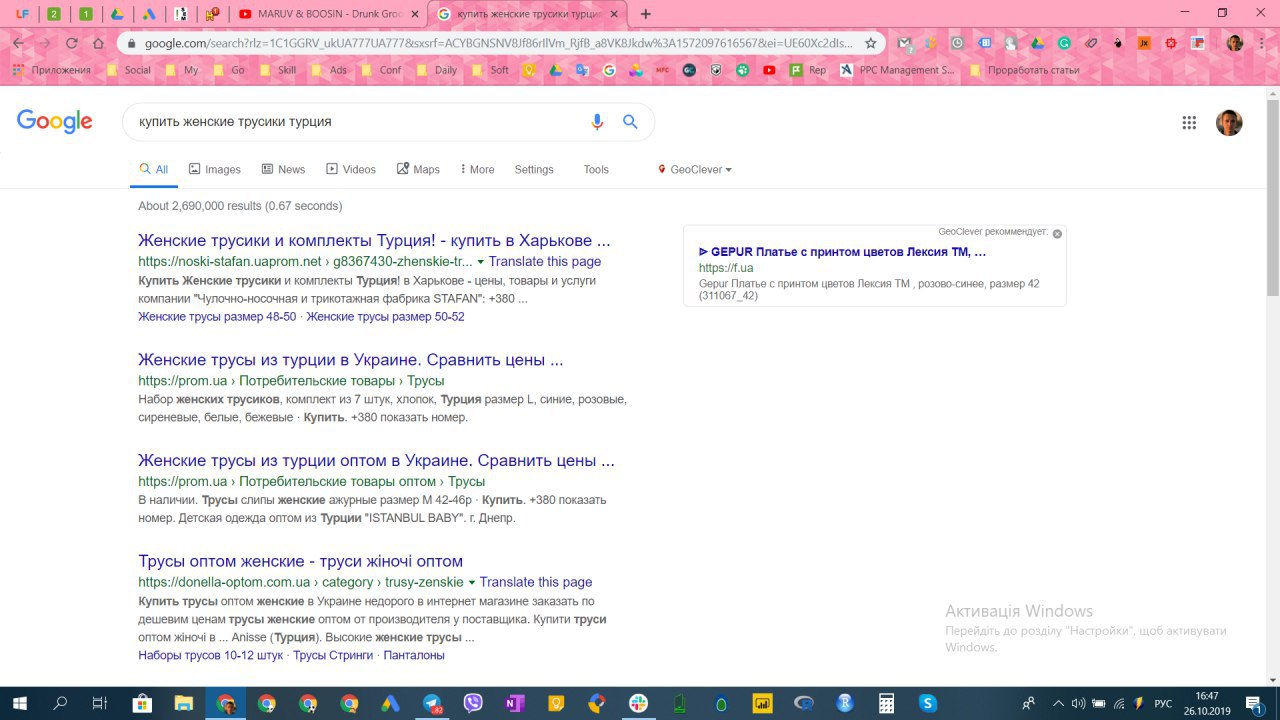This screenshot has width=1280, height=720.
Task: Open the Google Keep bookmark icon
Action: click(x=528, y=70)
